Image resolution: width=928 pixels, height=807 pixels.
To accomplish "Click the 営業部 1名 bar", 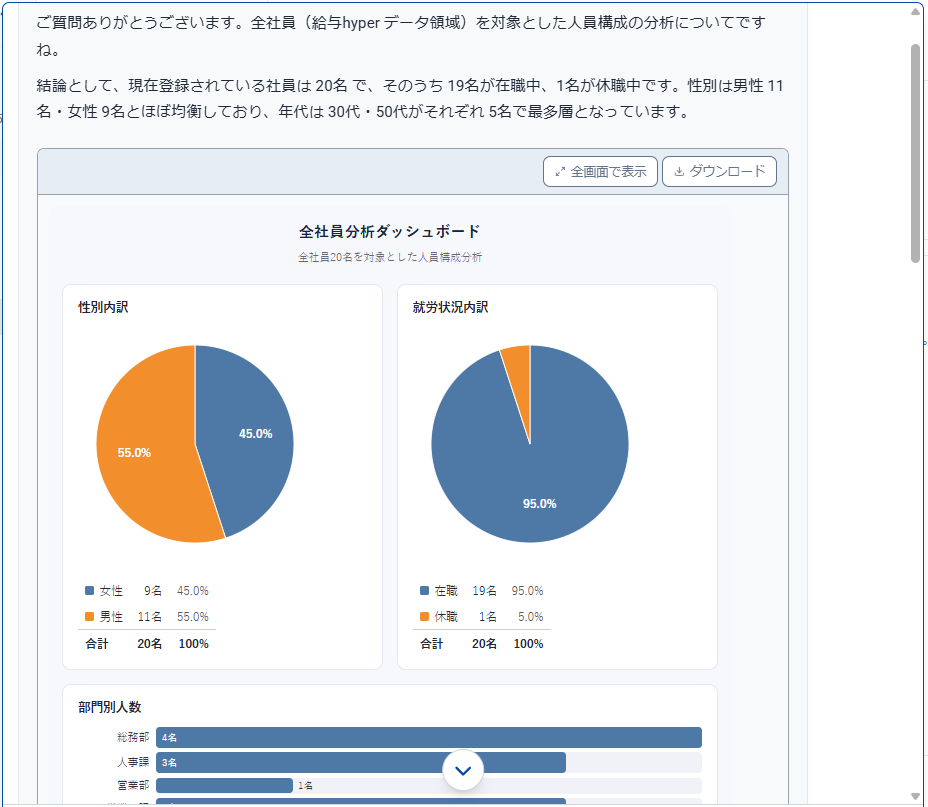I will tap(224, 786).
